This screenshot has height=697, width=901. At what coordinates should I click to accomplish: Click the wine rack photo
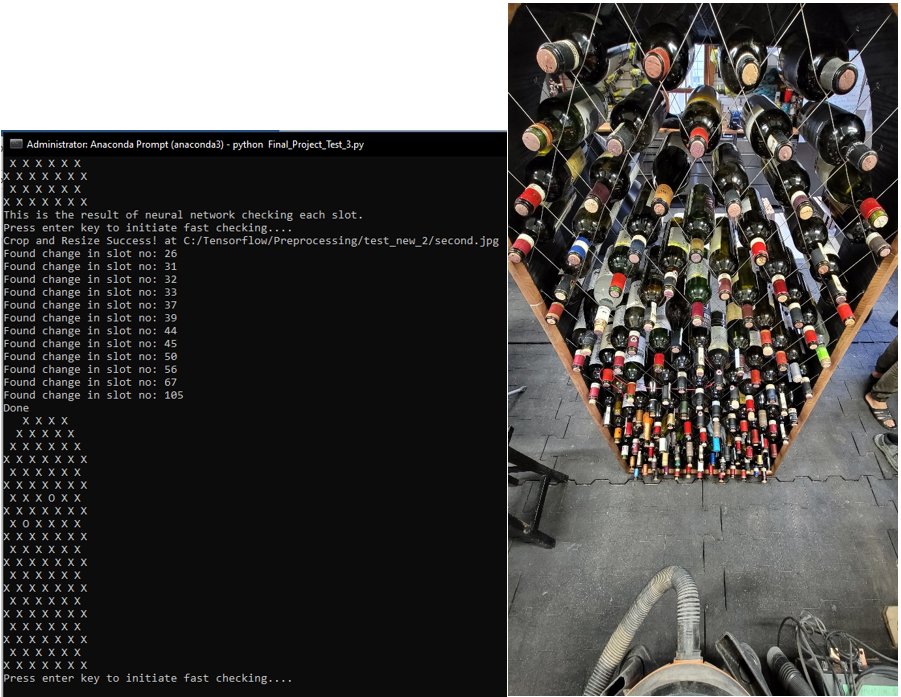(x=703, y=349)
